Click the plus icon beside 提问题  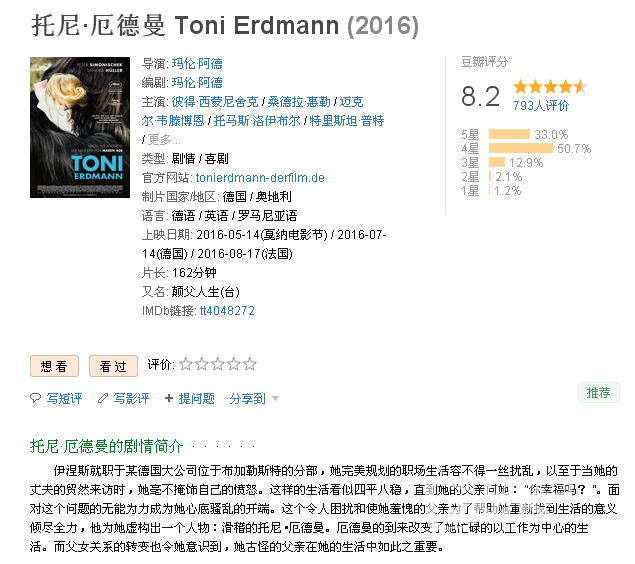(x=169, y=398)
